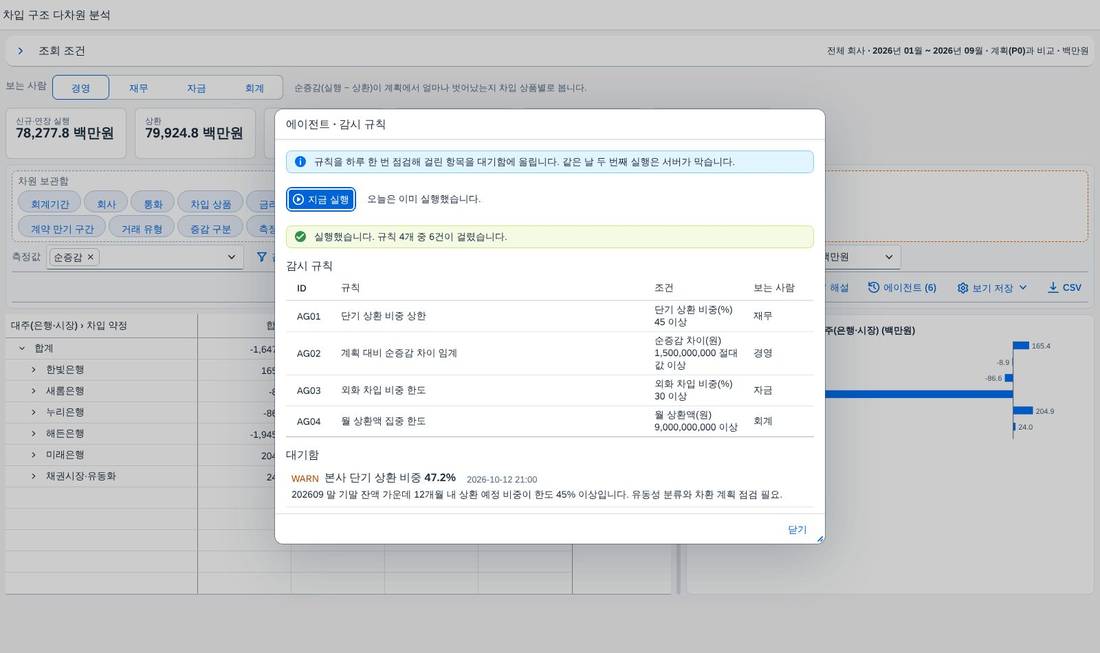Click the 감시 규칙 section heading
The image size is (1100, 653).
click(309, 266)
